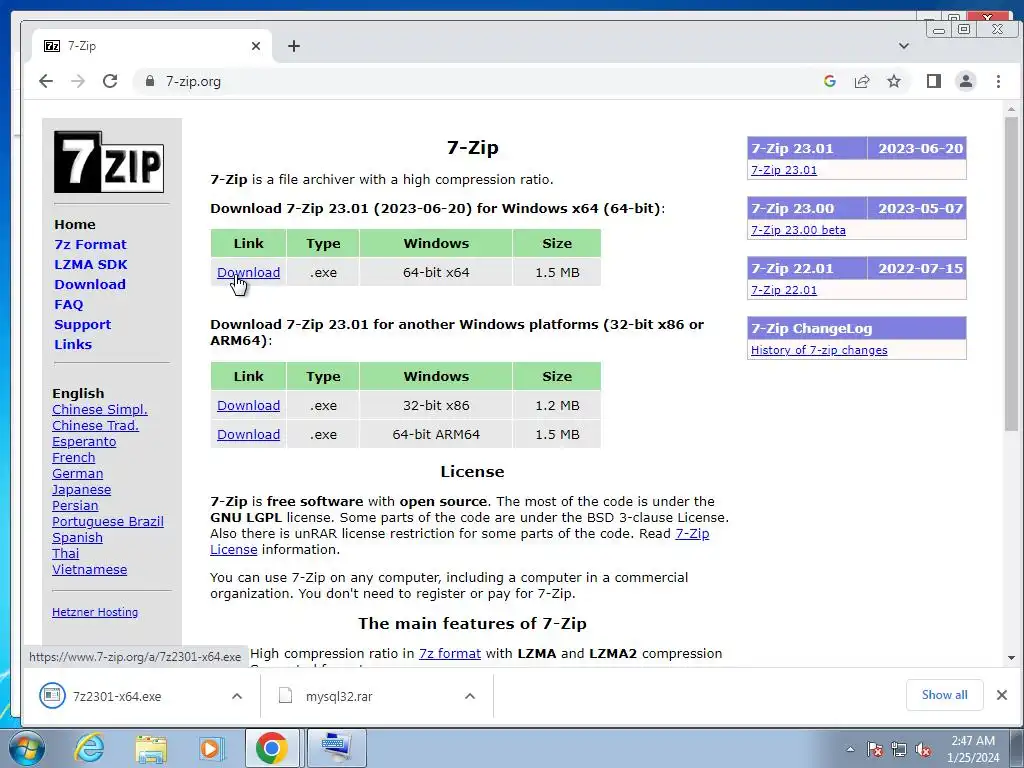Reload the 7-zip.org page

(110, 81)
